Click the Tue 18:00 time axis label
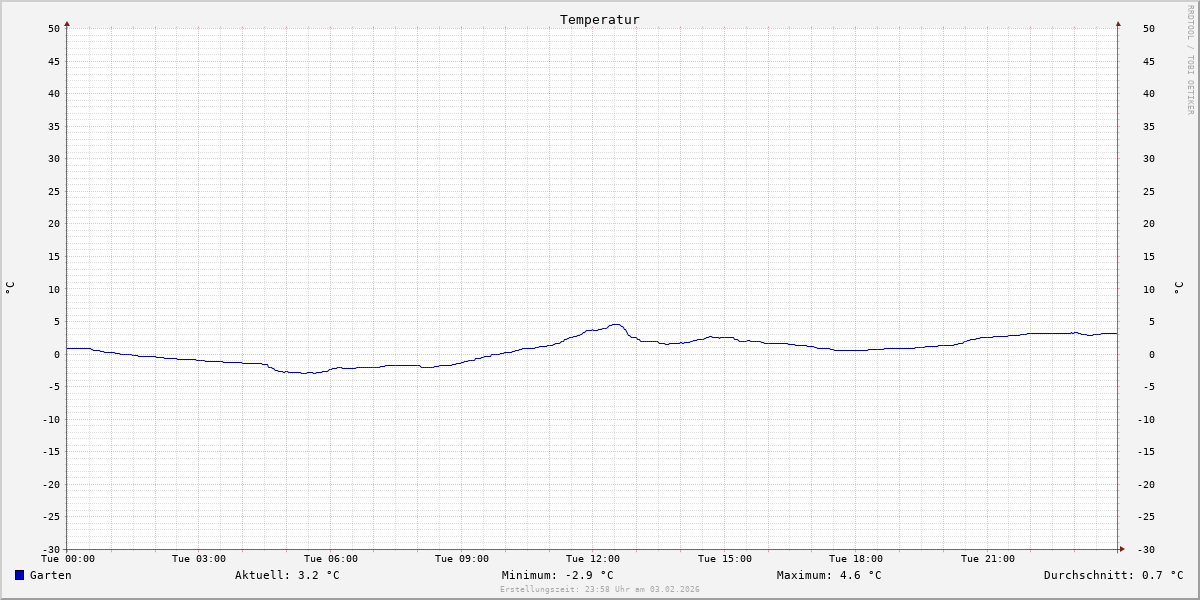Viewport: 1200px width, 600px height. [856, 559]
